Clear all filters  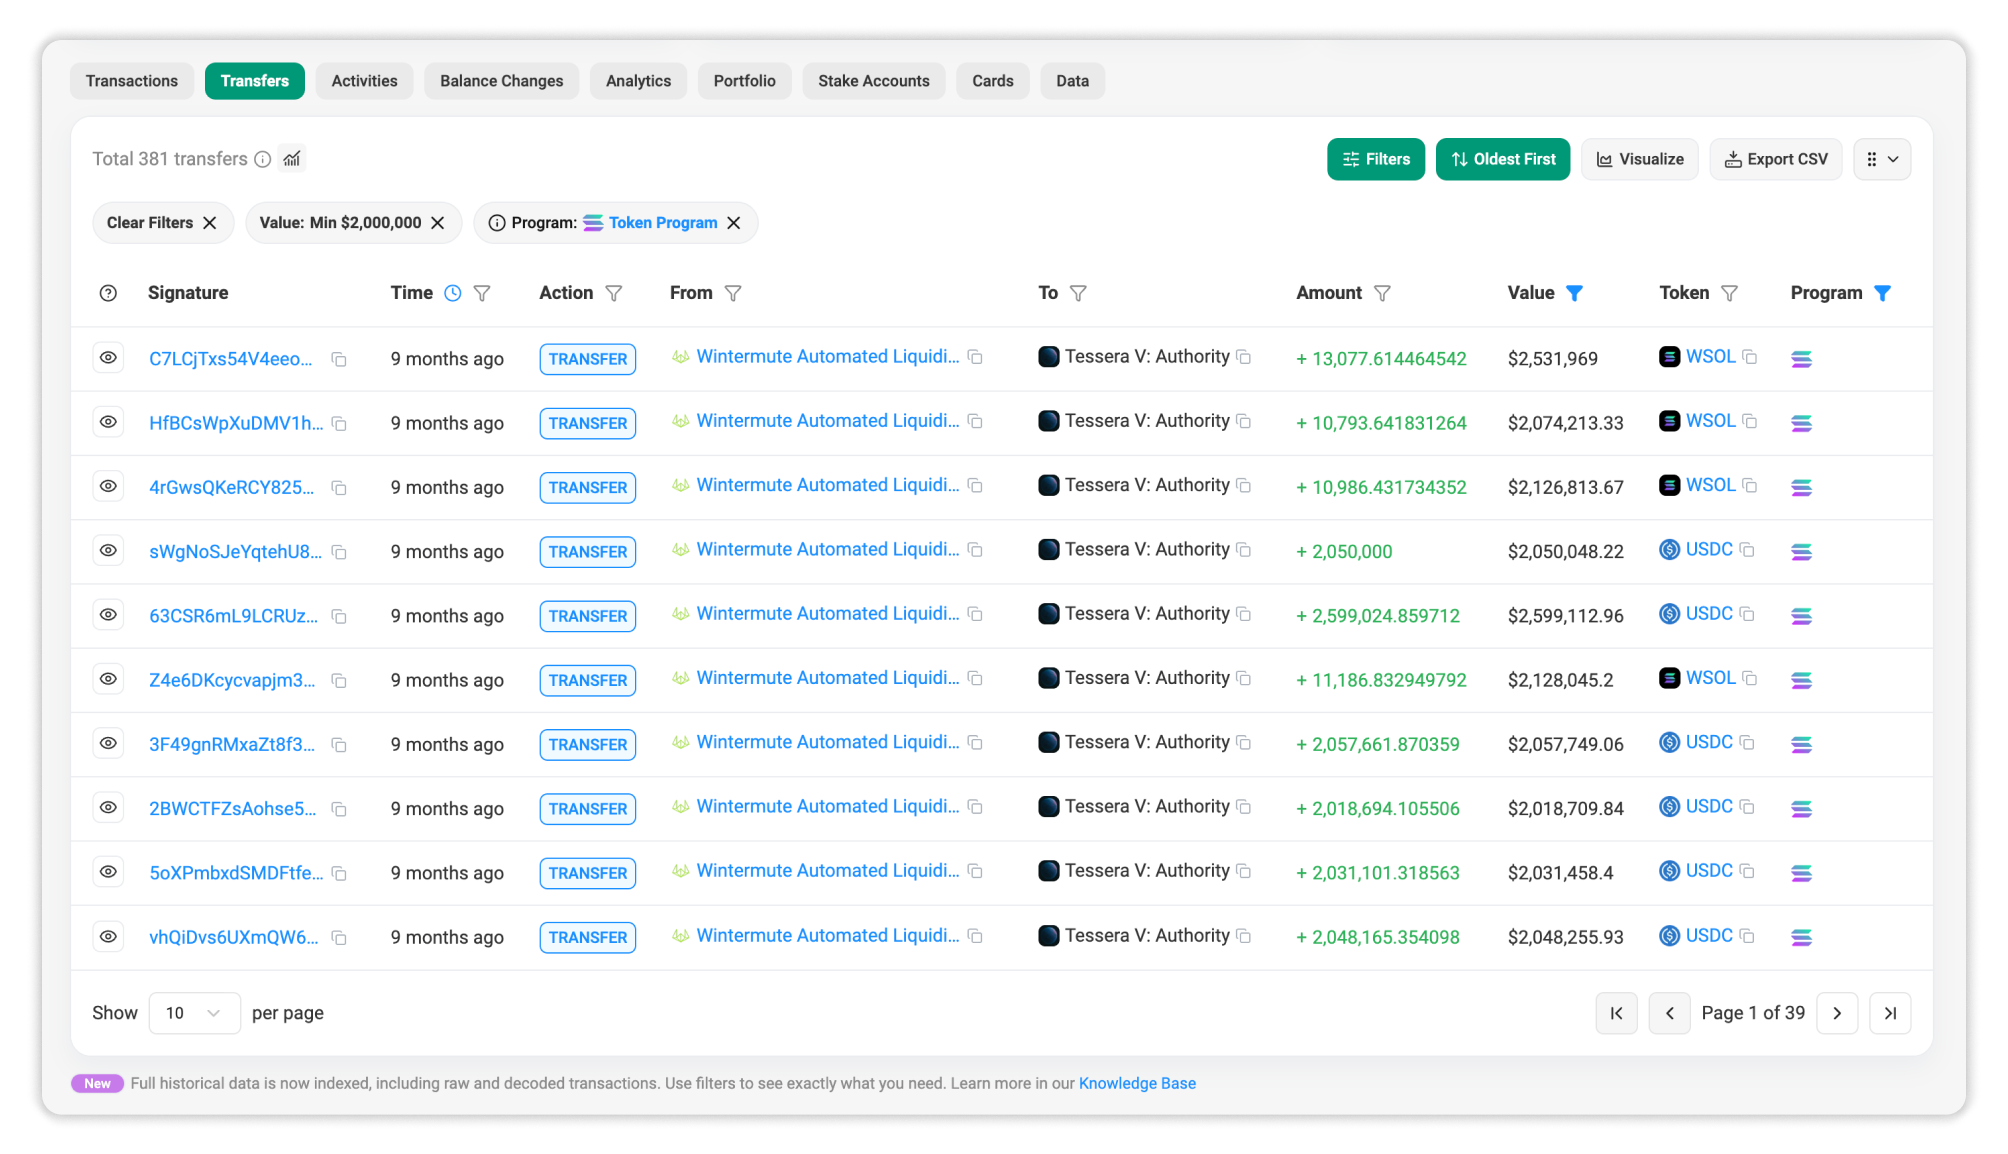(162, 223)
